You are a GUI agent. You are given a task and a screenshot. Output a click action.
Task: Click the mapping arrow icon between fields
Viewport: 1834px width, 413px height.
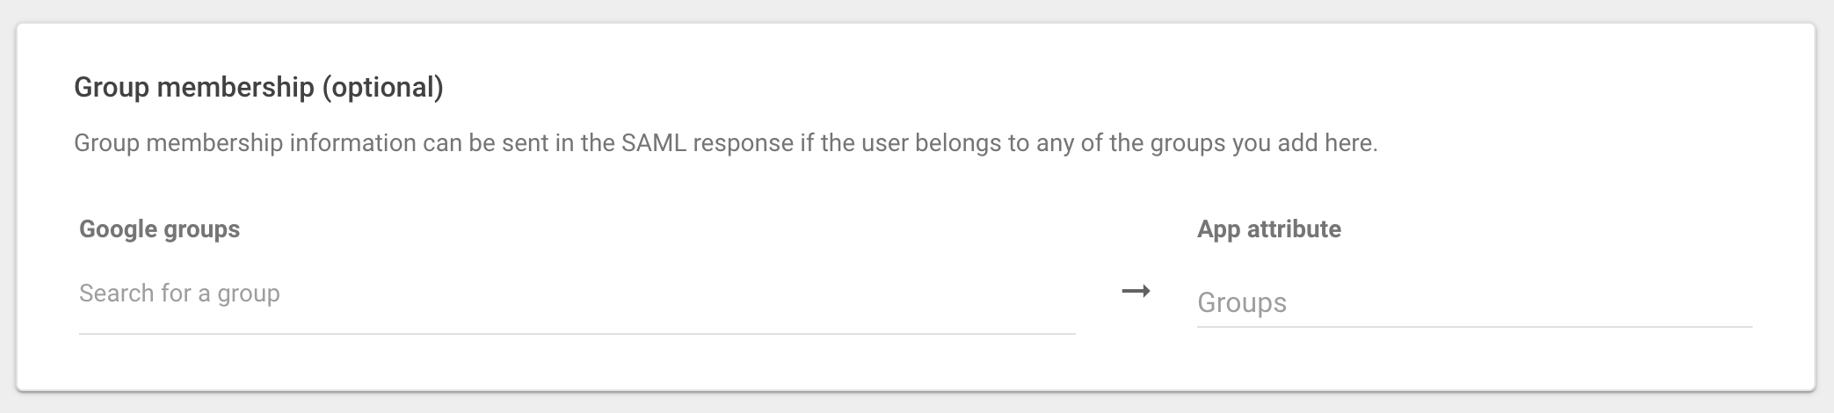pos(1135,292)
